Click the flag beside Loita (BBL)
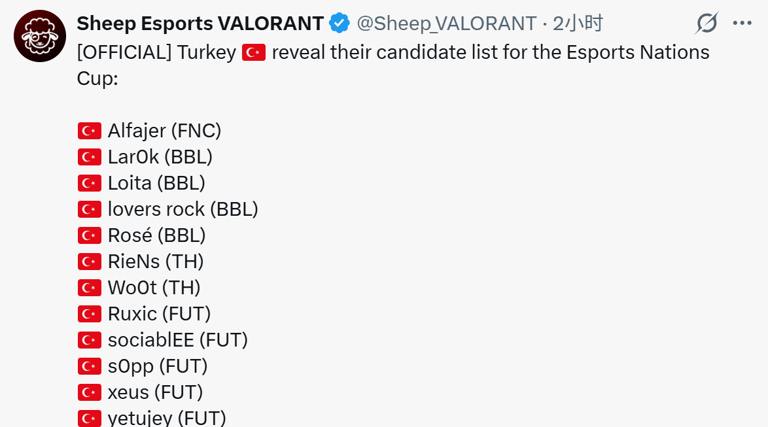Screen dimensions: 768x427 pos(90,183)
